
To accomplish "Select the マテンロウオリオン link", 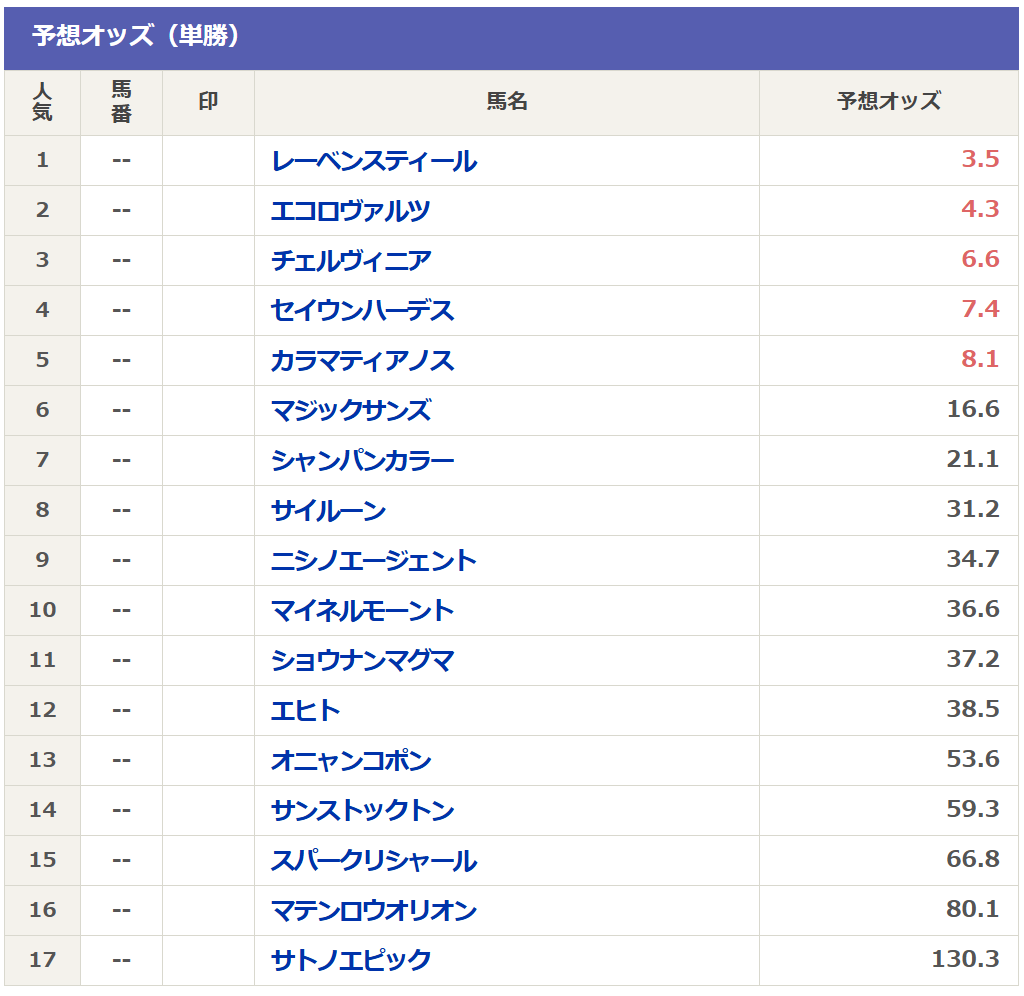I will coord(373,911).
